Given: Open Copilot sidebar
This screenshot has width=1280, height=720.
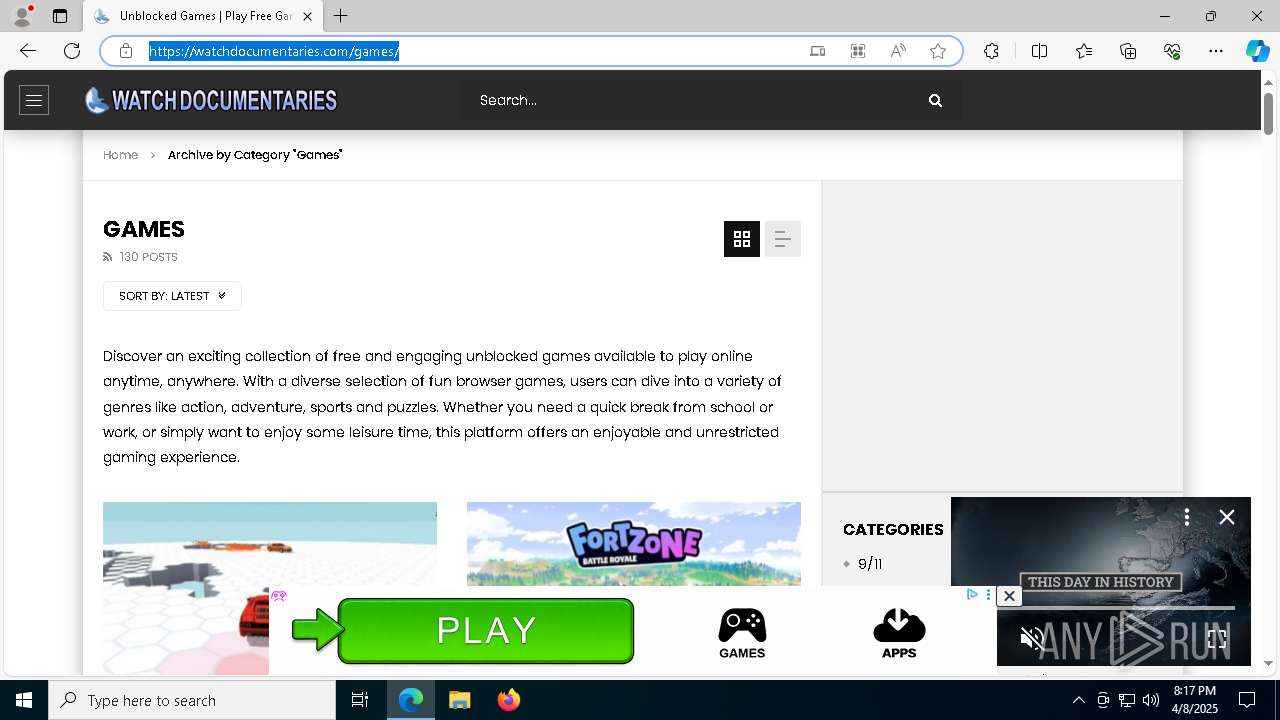Looking at the screenshot, I should point(1258,51).
